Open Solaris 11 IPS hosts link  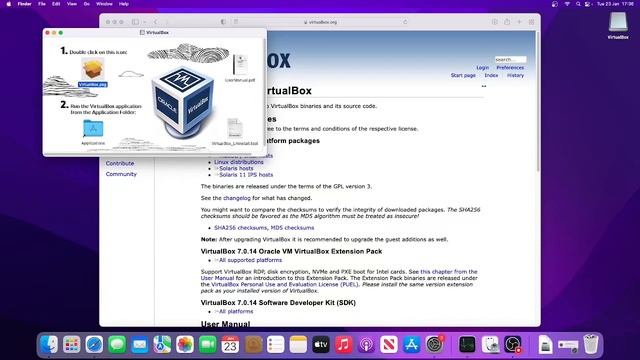[246, 175]
